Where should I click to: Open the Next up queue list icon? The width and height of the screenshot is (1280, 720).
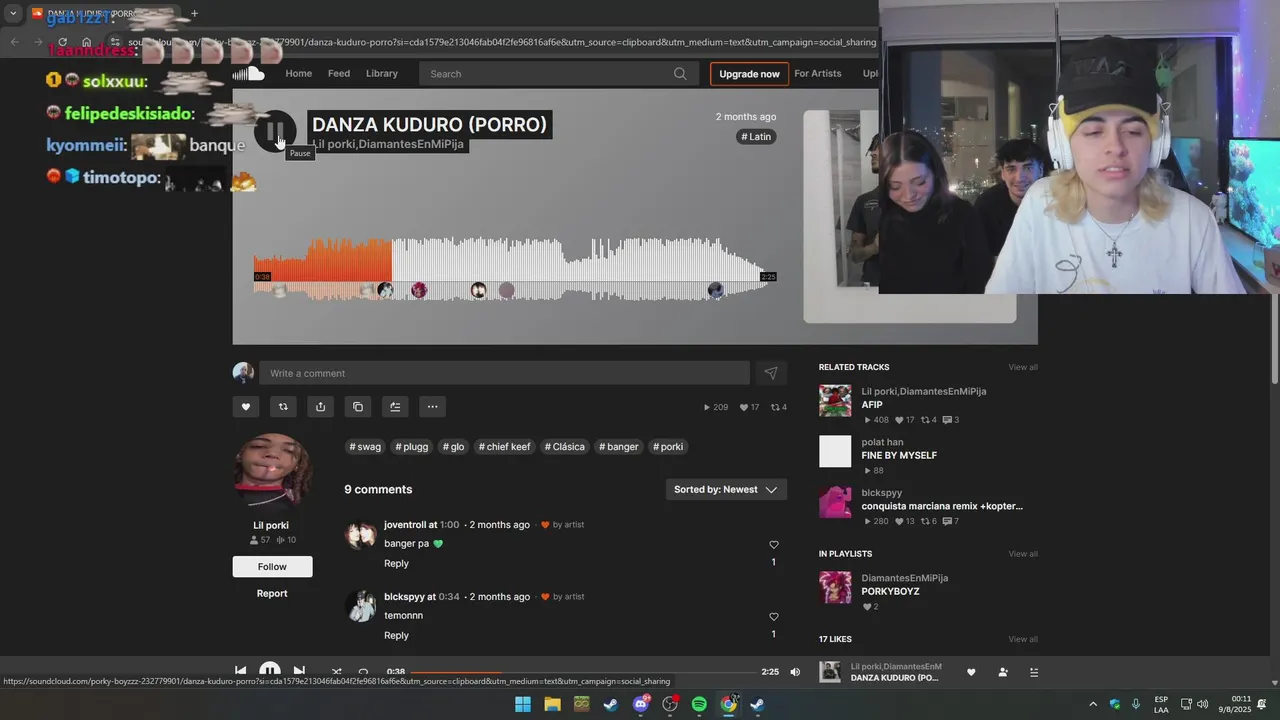pos(1034,672)
